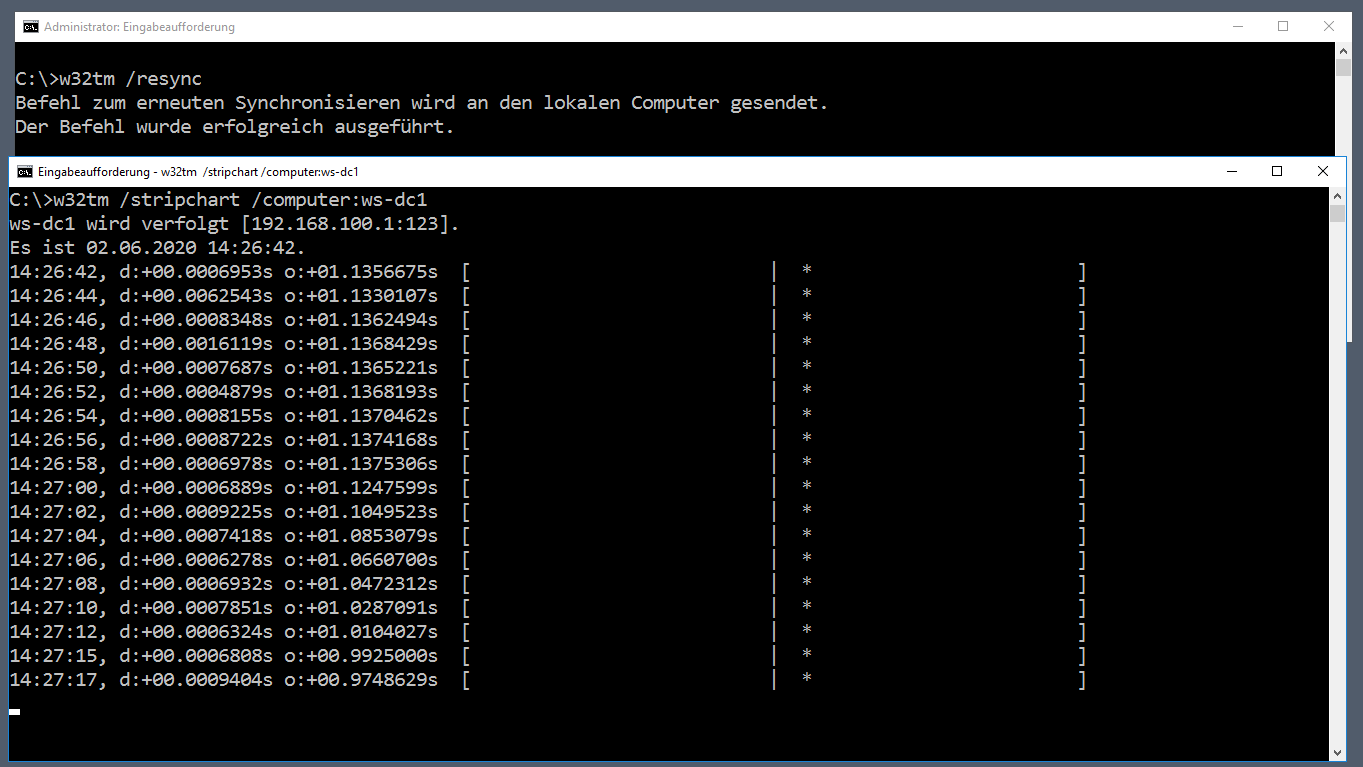
Task: Click the scrollbar thumb in the Administrator window
Action: click(x=1343, y=68)
